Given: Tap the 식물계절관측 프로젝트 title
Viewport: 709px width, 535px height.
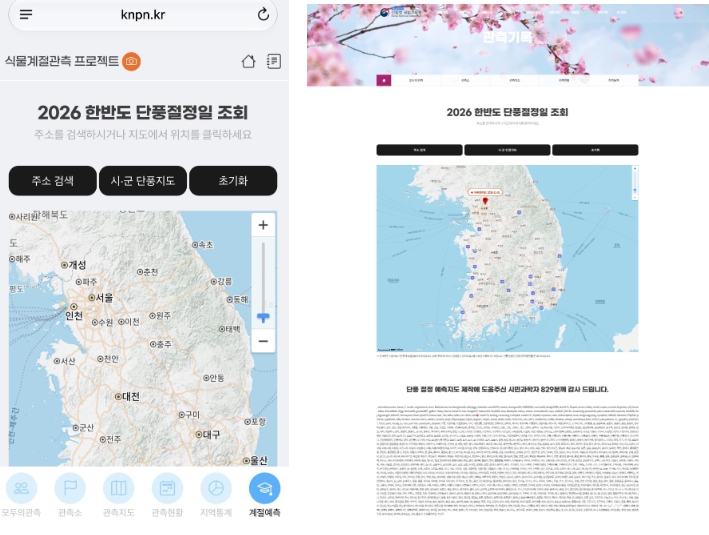Looking at the screenshot, I should (x=62, y=61).
